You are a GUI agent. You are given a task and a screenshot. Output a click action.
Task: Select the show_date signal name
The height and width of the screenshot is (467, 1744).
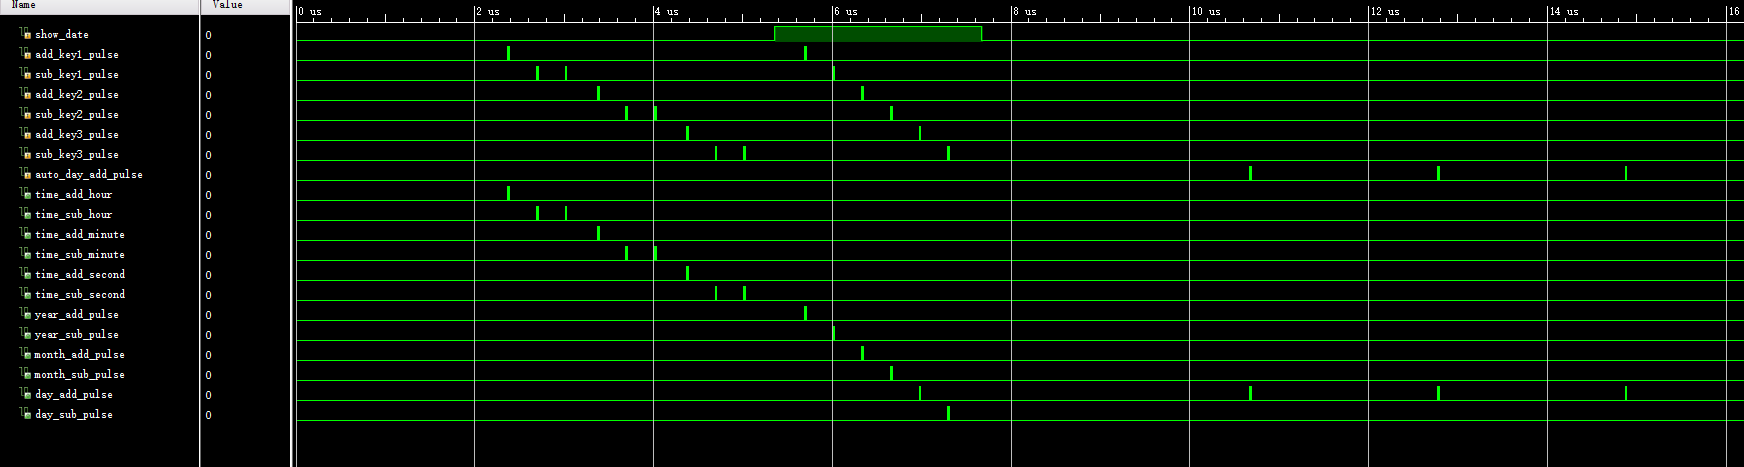pos(62,34)
